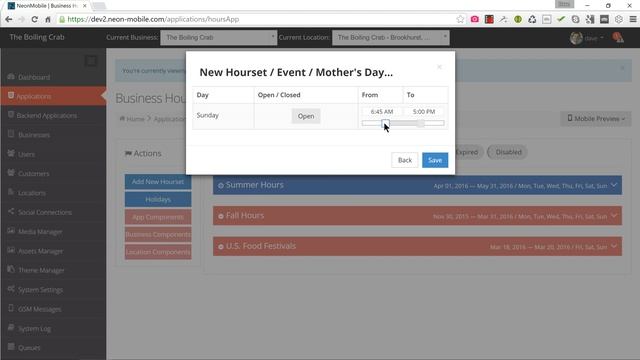The image size is (640, 360).
Task: Click the From time slider handle
Action: (385, 123)
